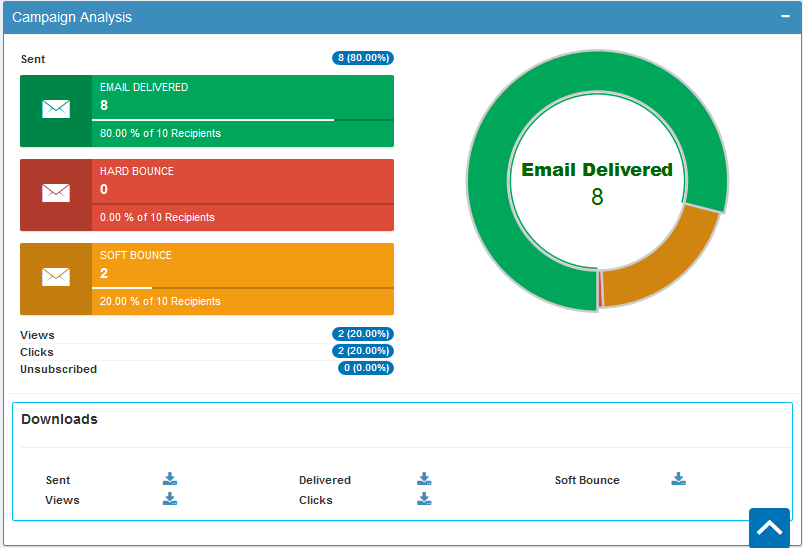Click the Sent 8 (80.00%) badge

pos(363,58)
